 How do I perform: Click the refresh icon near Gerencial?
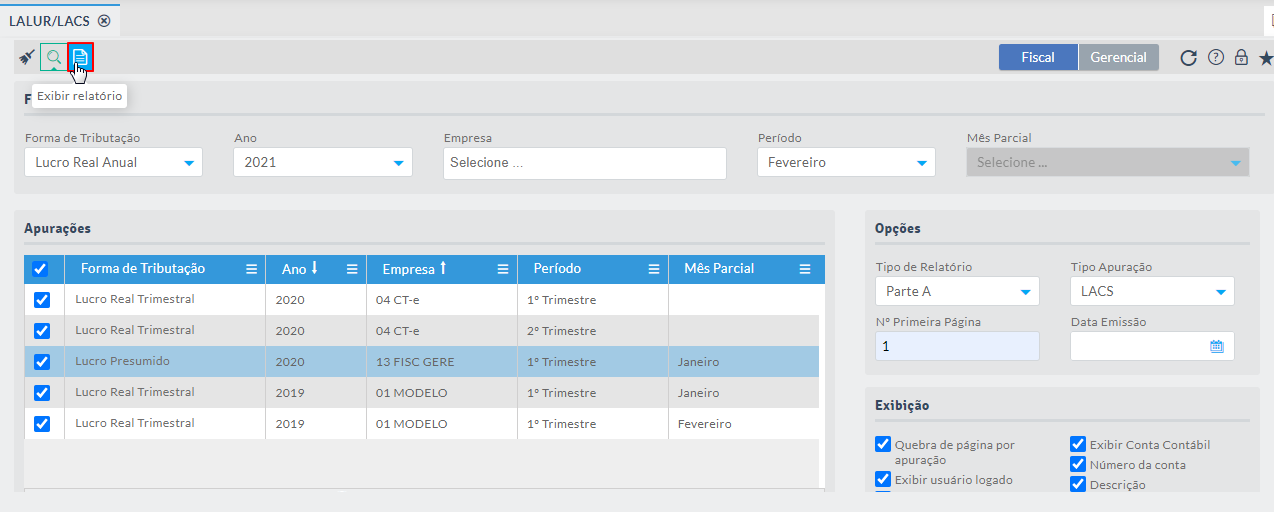1188,58
